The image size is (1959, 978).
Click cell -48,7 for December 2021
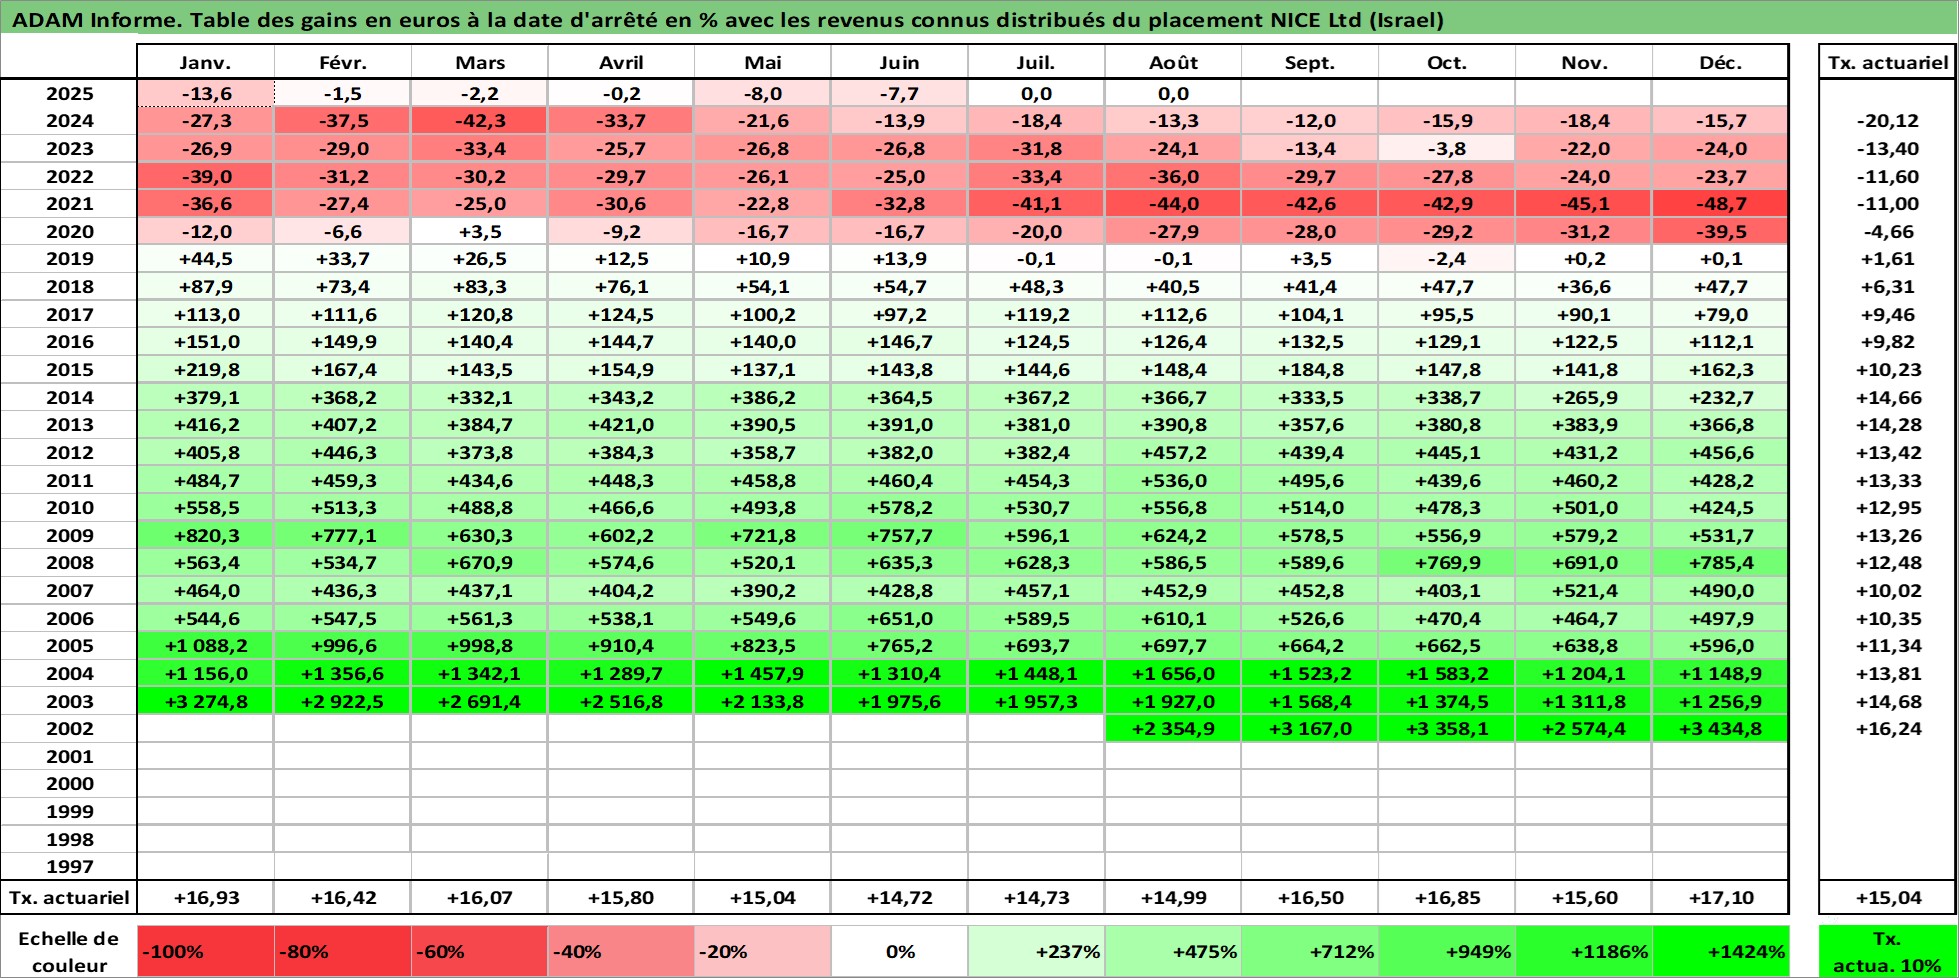pos(1720,203)
